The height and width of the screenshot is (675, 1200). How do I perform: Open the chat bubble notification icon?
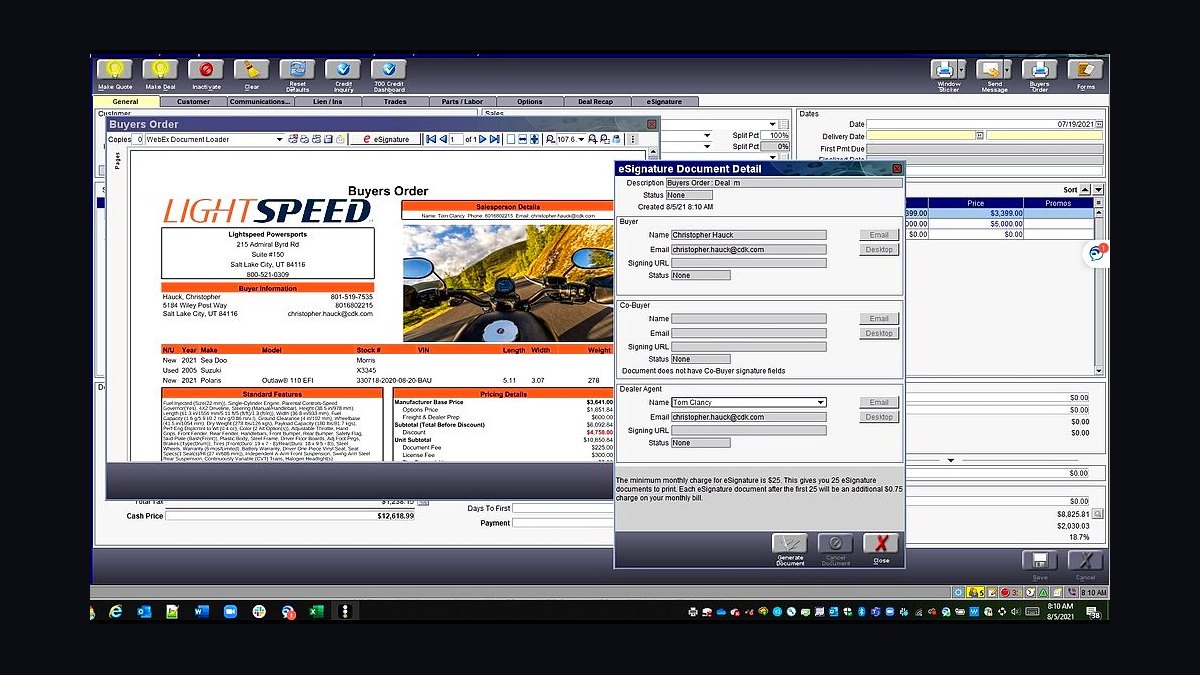[x=1097, y=253]
